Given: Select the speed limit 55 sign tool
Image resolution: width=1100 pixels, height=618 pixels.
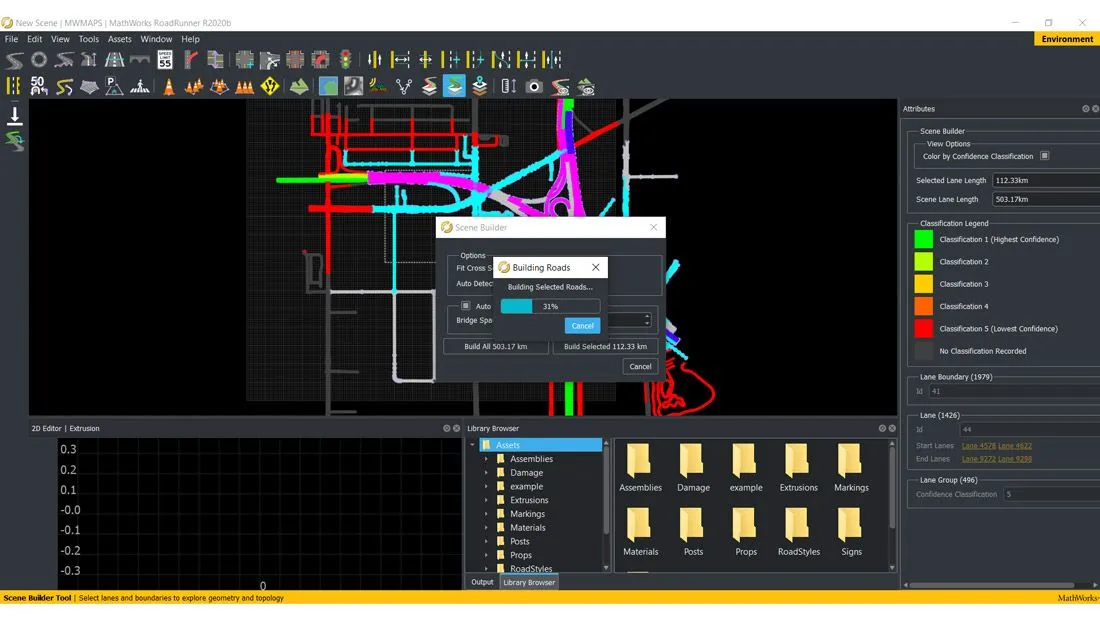Looking at the screenshot, I should pos(165,60).
